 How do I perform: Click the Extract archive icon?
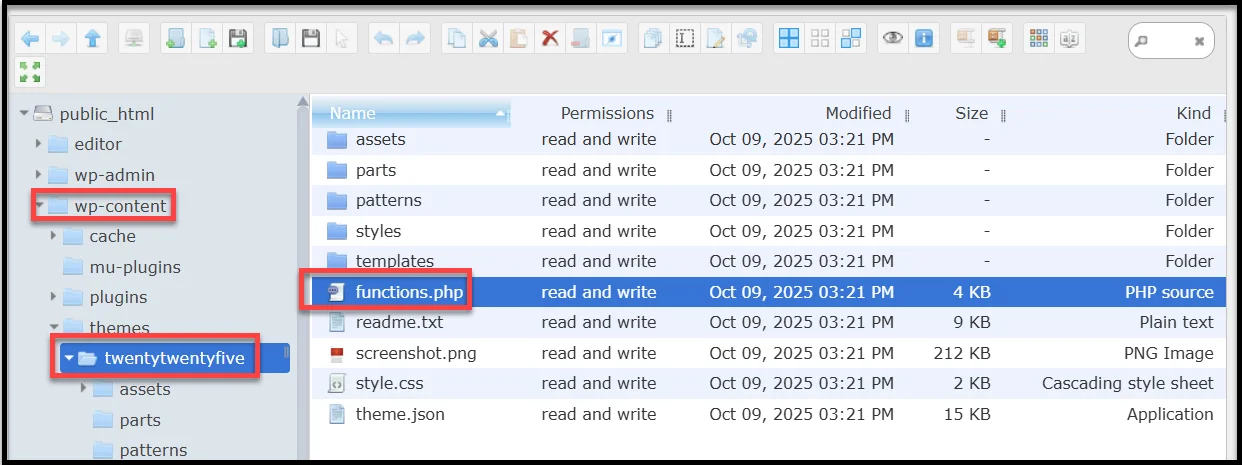[965, 39]
